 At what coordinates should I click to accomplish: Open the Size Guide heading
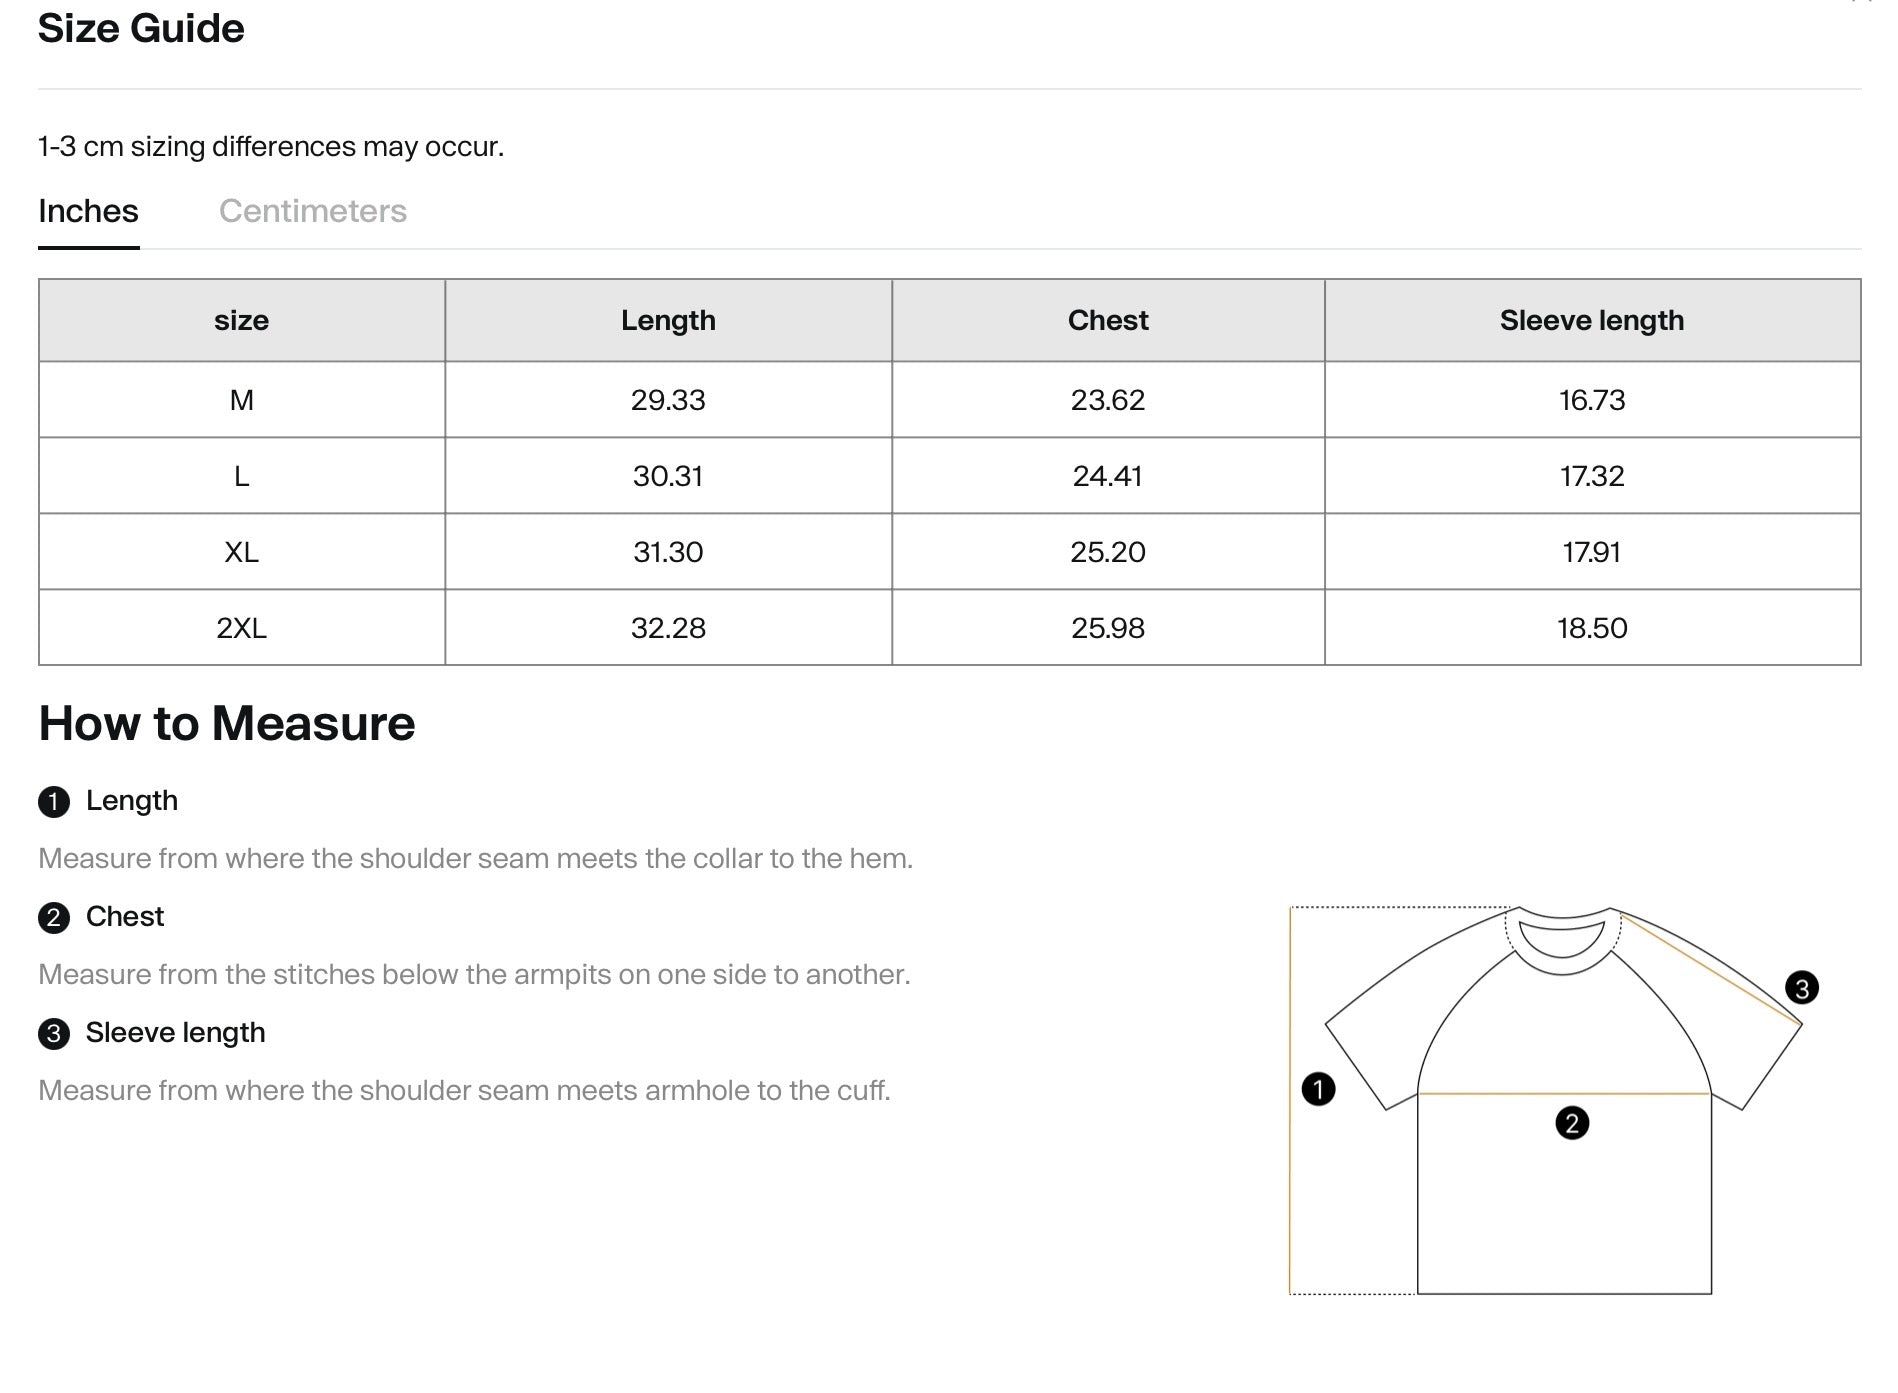(x=141, y=29)
